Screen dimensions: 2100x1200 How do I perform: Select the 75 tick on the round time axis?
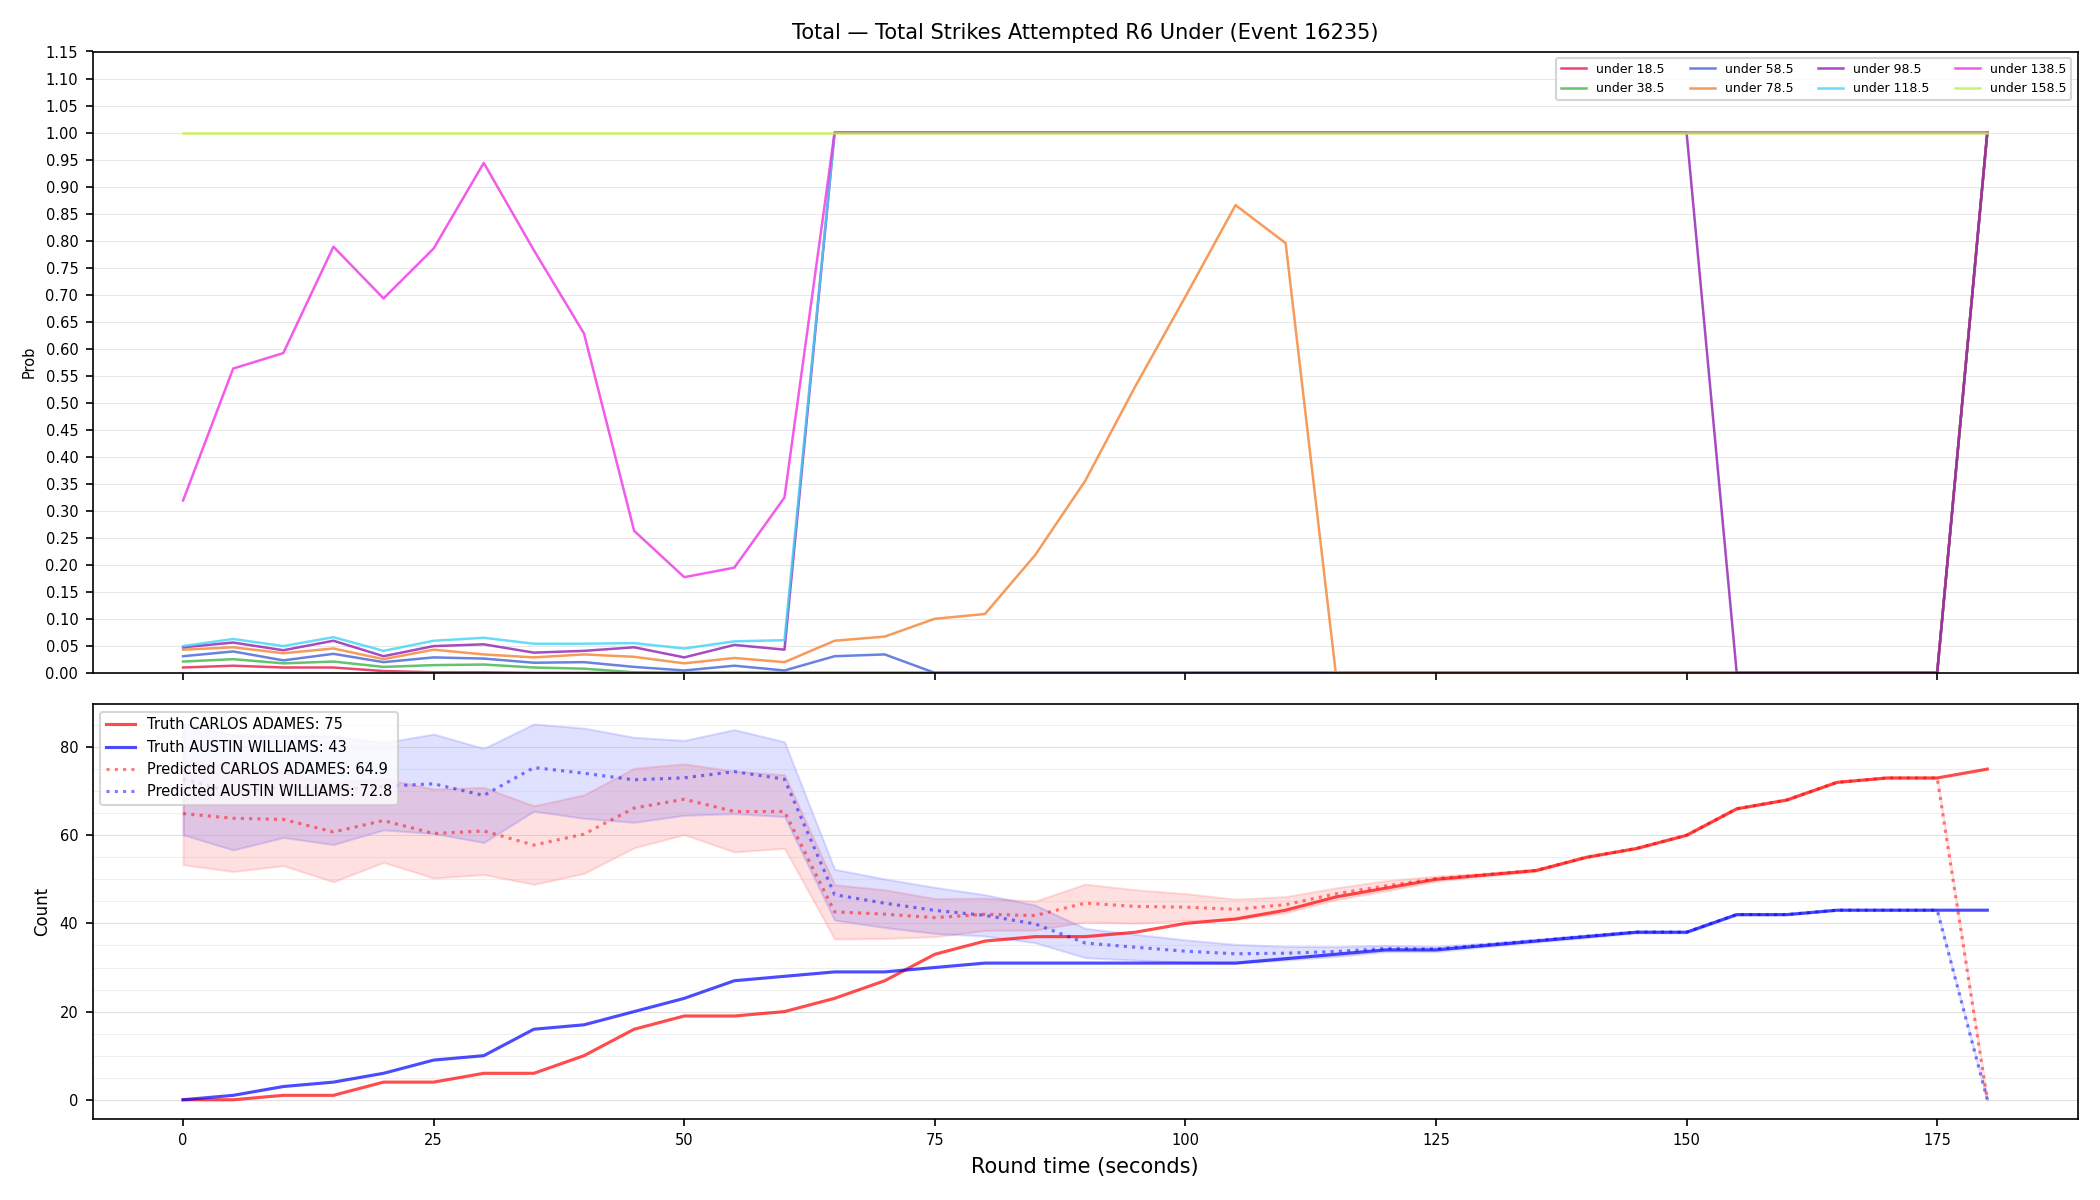[x=935, y=1138]
